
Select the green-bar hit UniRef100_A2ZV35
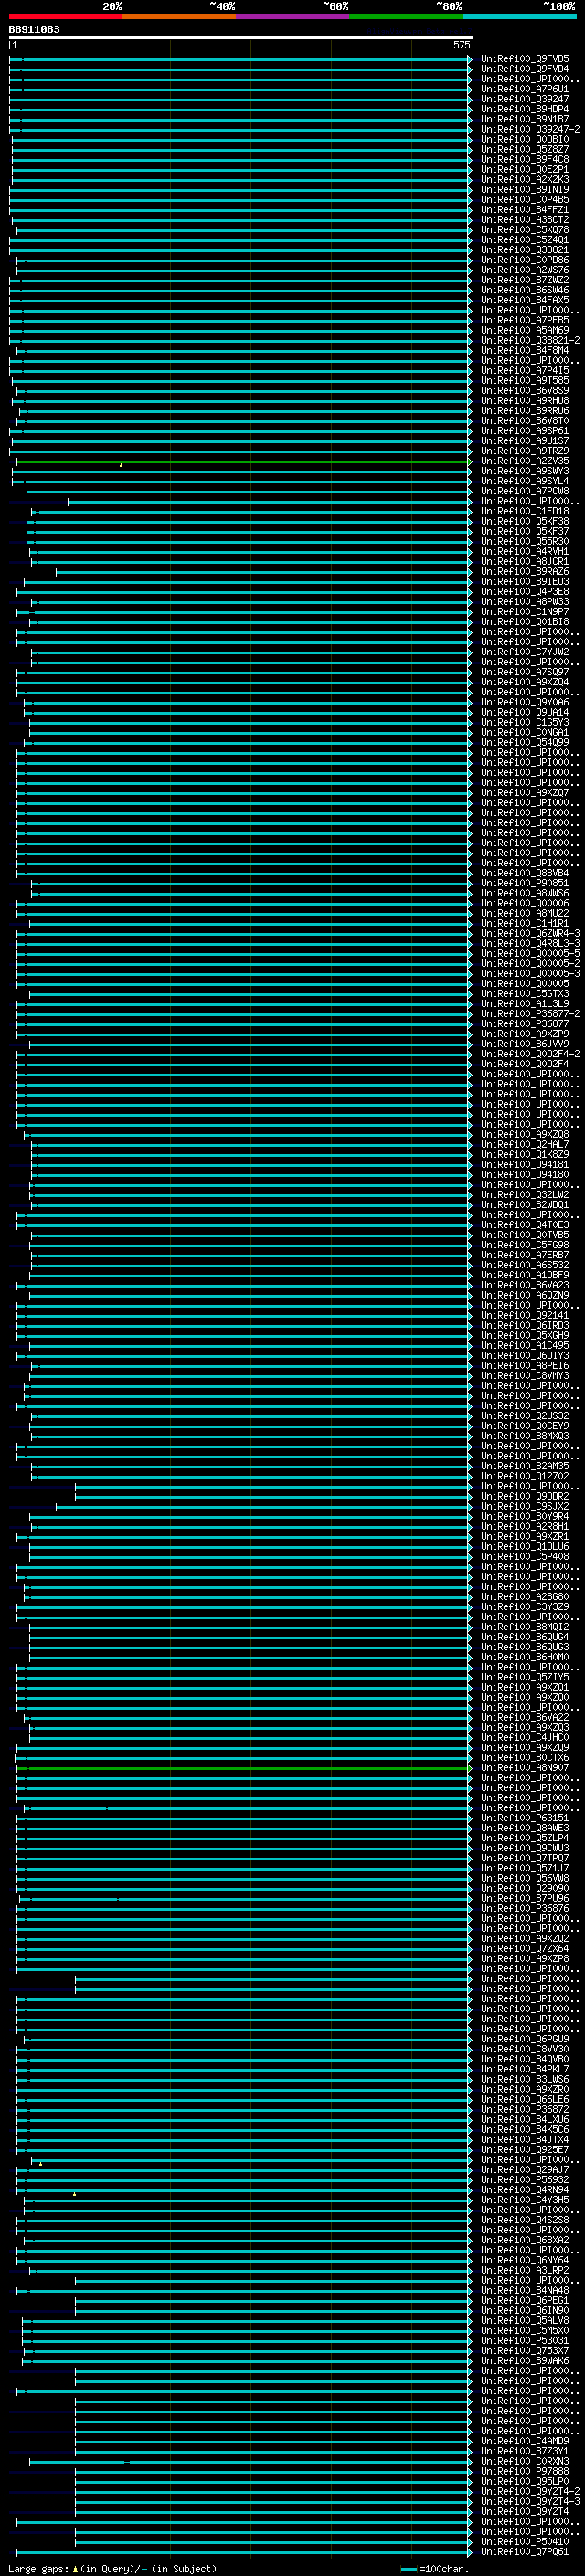pos(525,461)
